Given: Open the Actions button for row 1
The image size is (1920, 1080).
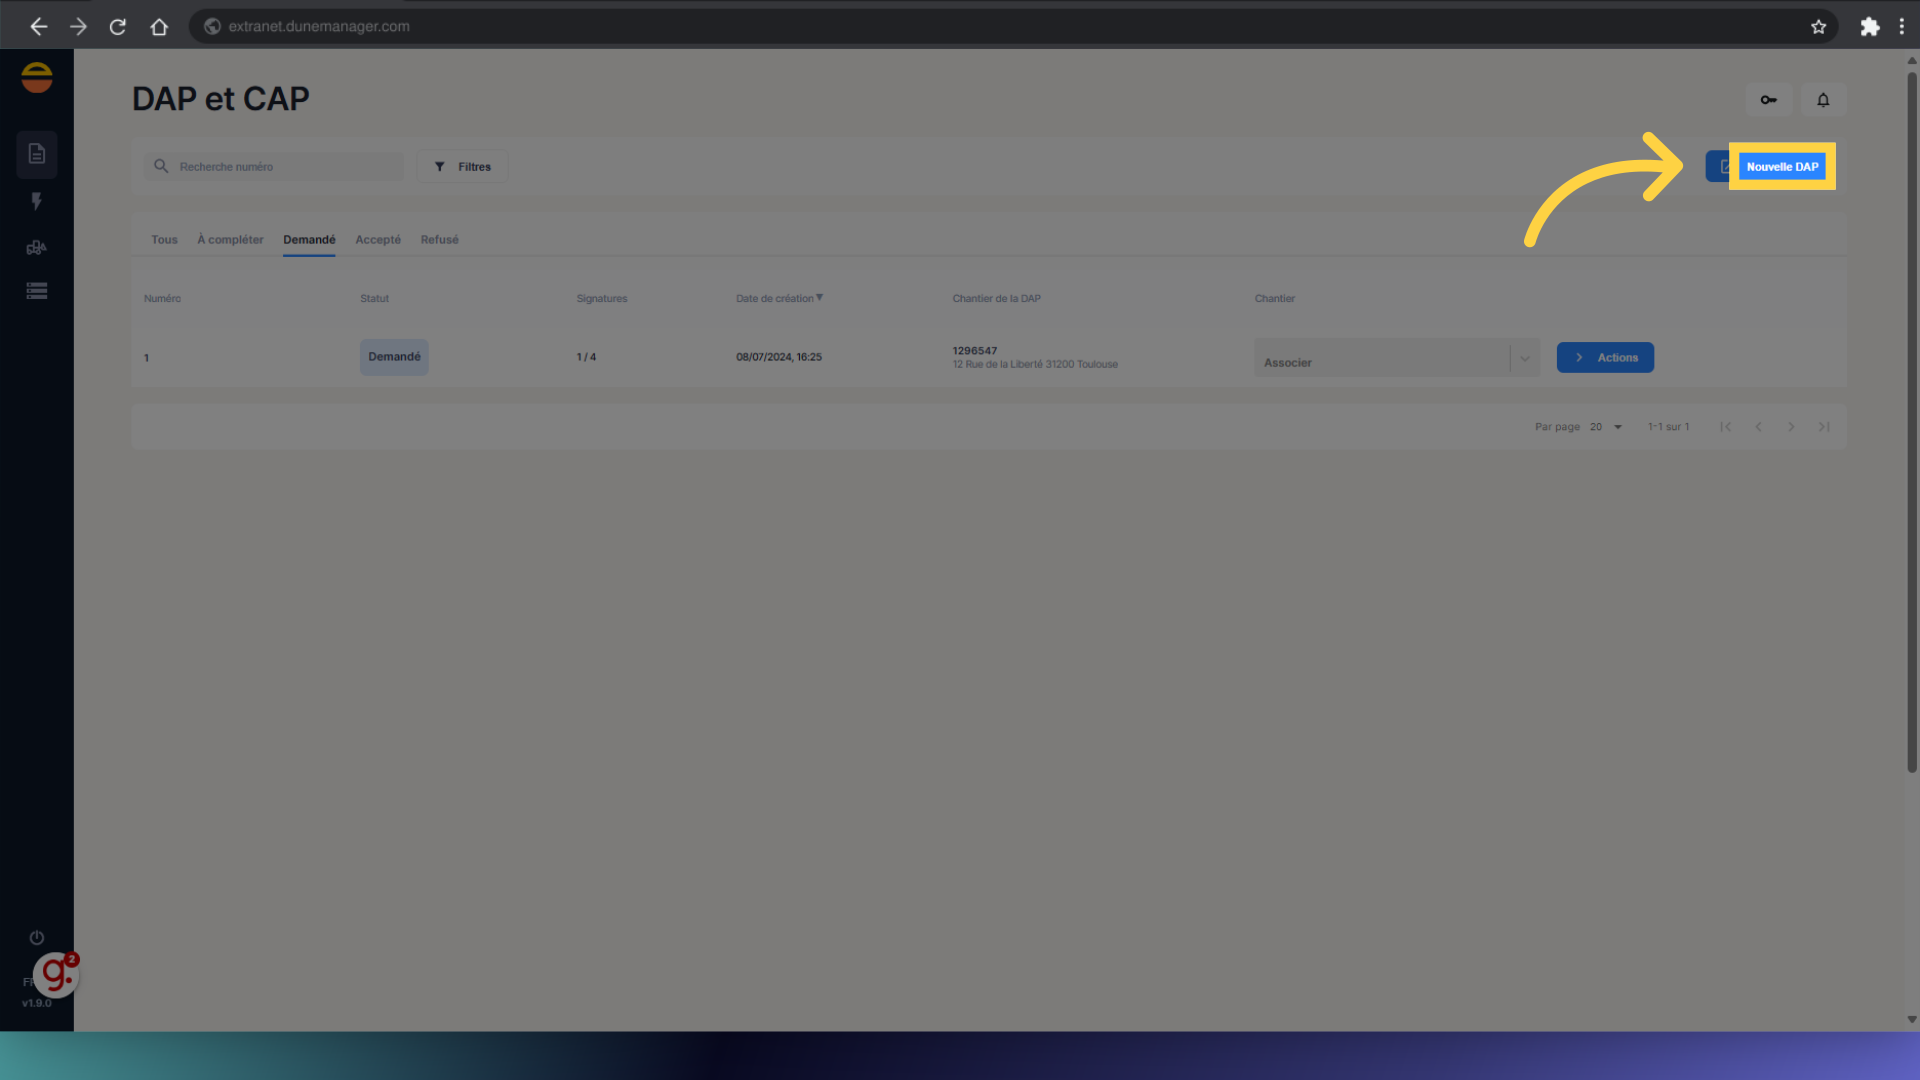Looking at the screenshot, I should pyautogui.click(x=1604, y=358).
